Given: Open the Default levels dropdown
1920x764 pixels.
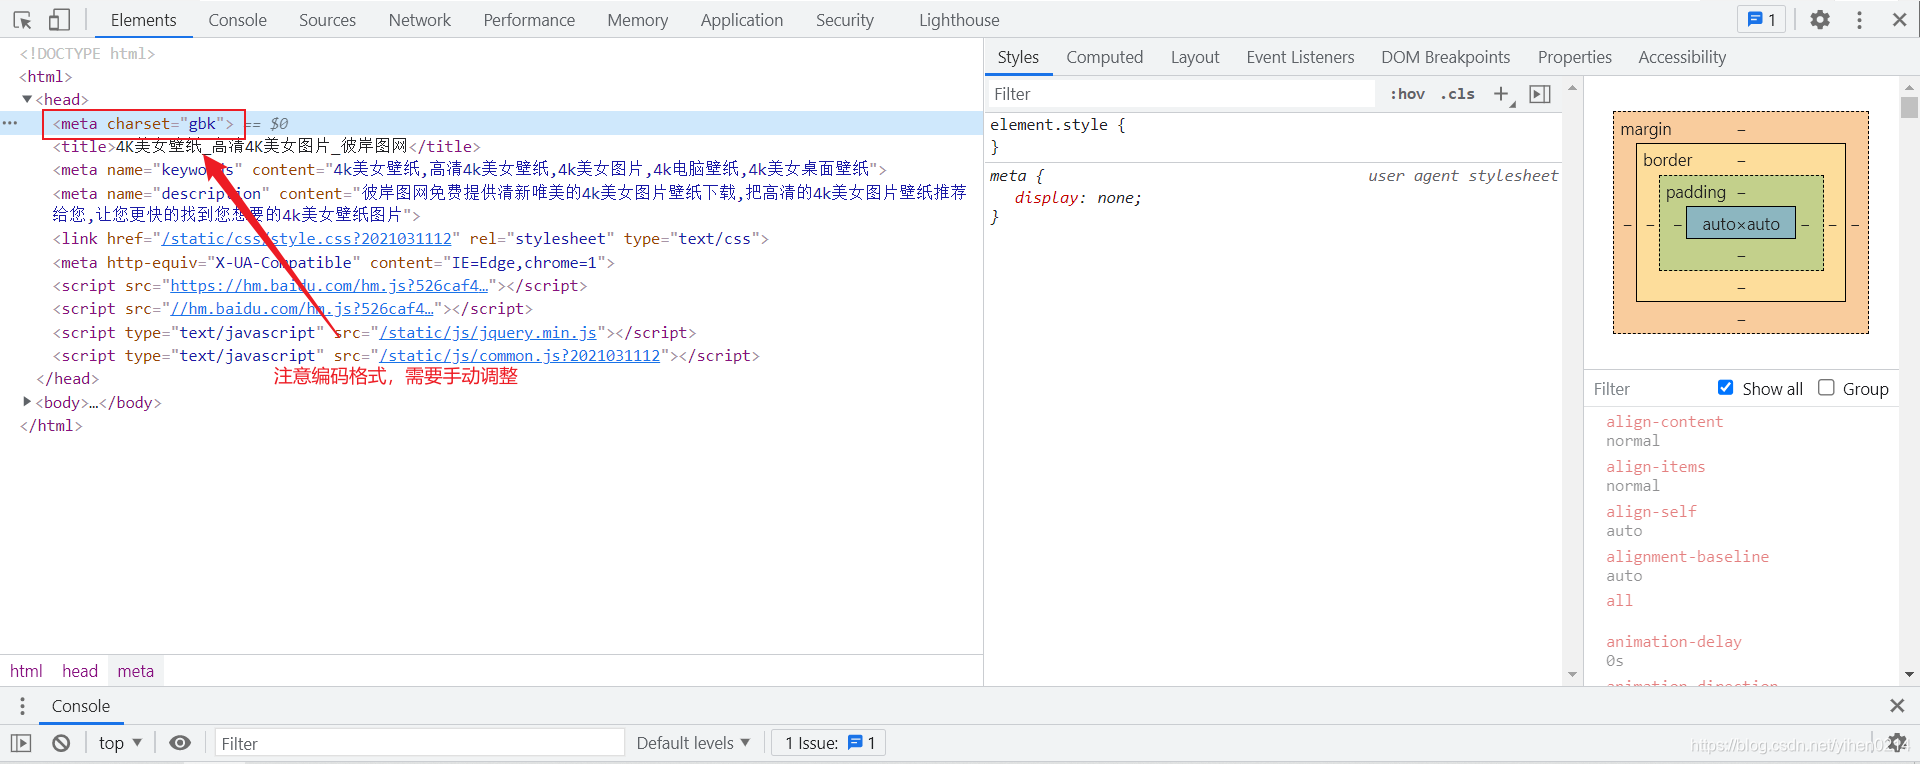Looking at the screenshot, I should tap(693, 743).
